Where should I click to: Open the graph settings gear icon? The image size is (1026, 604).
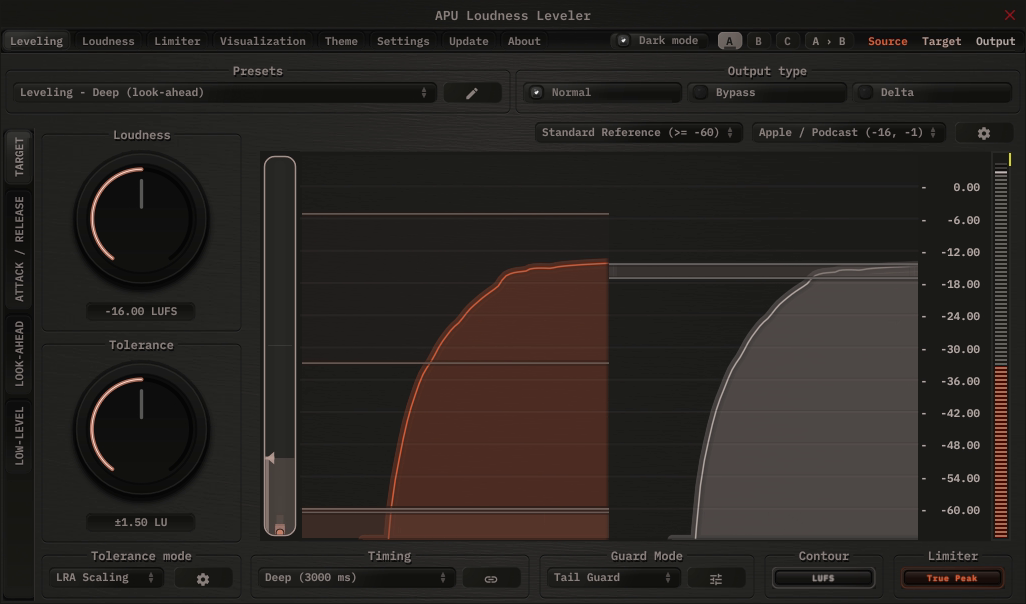coord(983,133)
